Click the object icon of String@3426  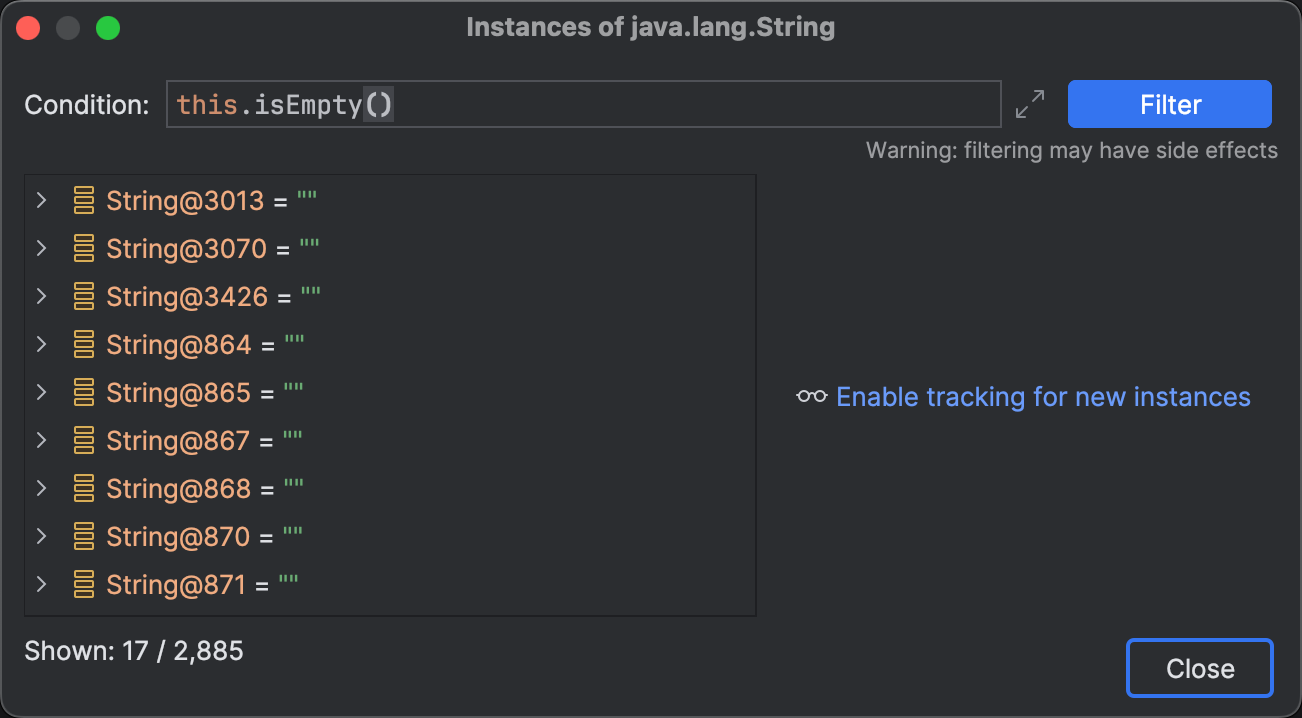pos(84,297)
